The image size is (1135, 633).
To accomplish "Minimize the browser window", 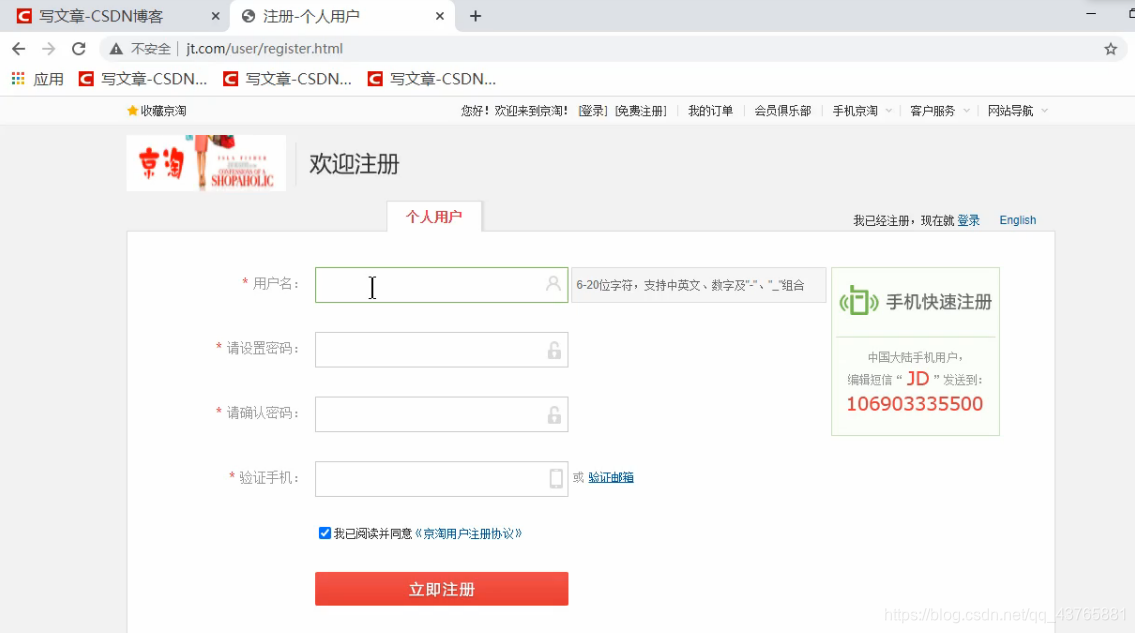I will point(1091,14).
